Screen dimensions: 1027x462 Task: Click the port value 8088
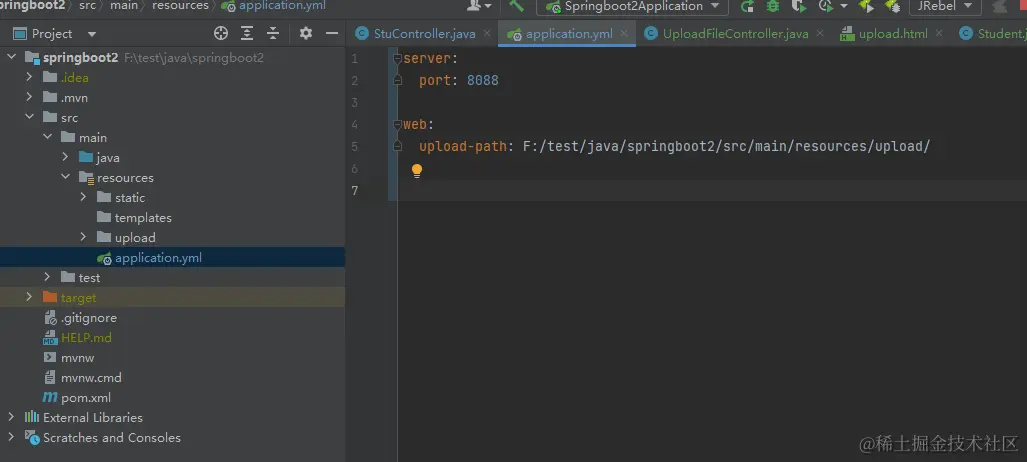pos(483,81)
